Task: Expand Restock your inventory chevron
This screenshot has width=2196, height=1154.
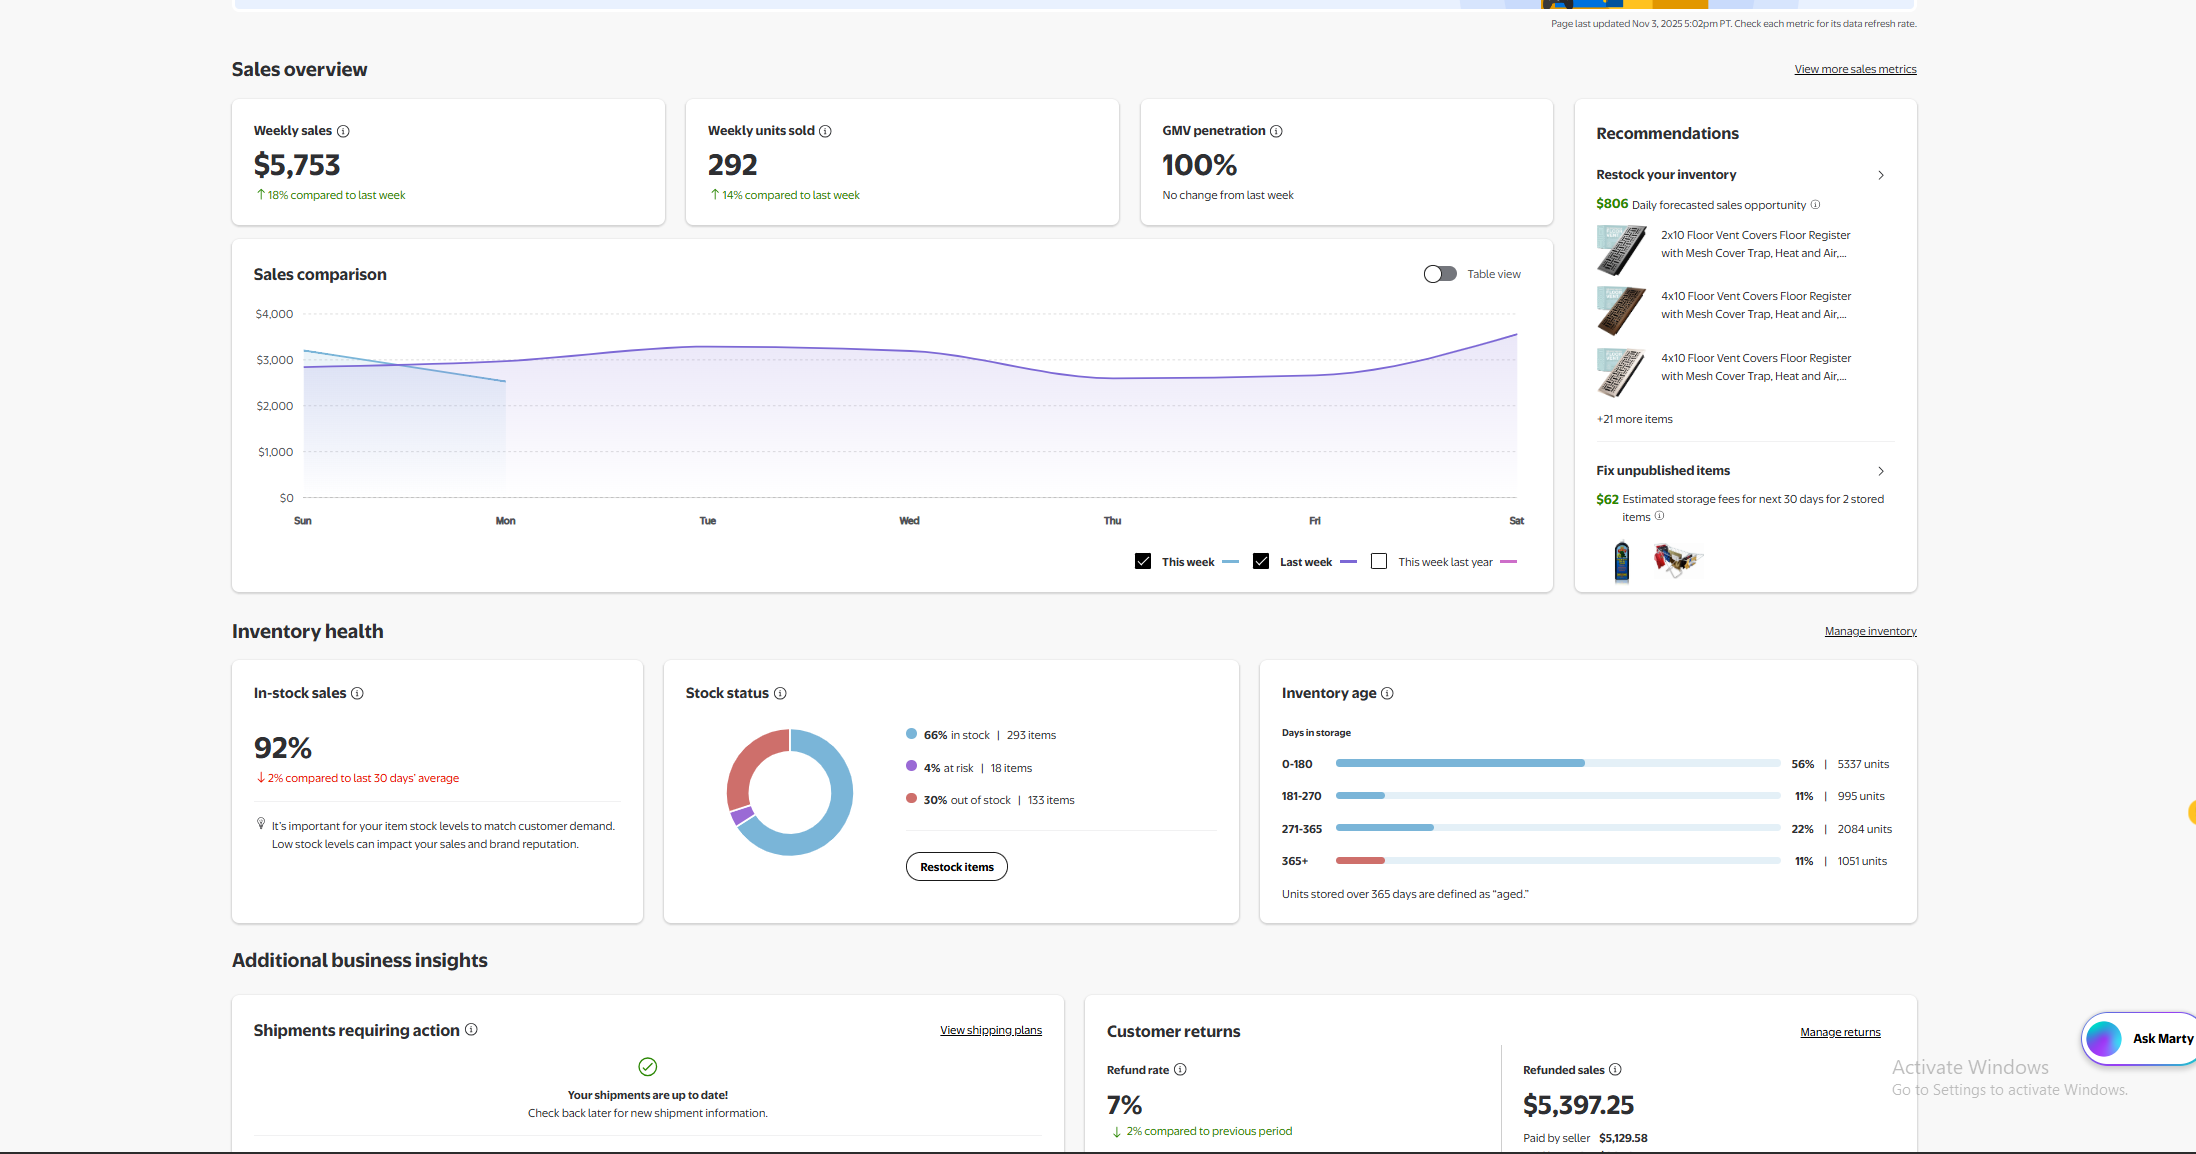Action: pos(1881,175)
